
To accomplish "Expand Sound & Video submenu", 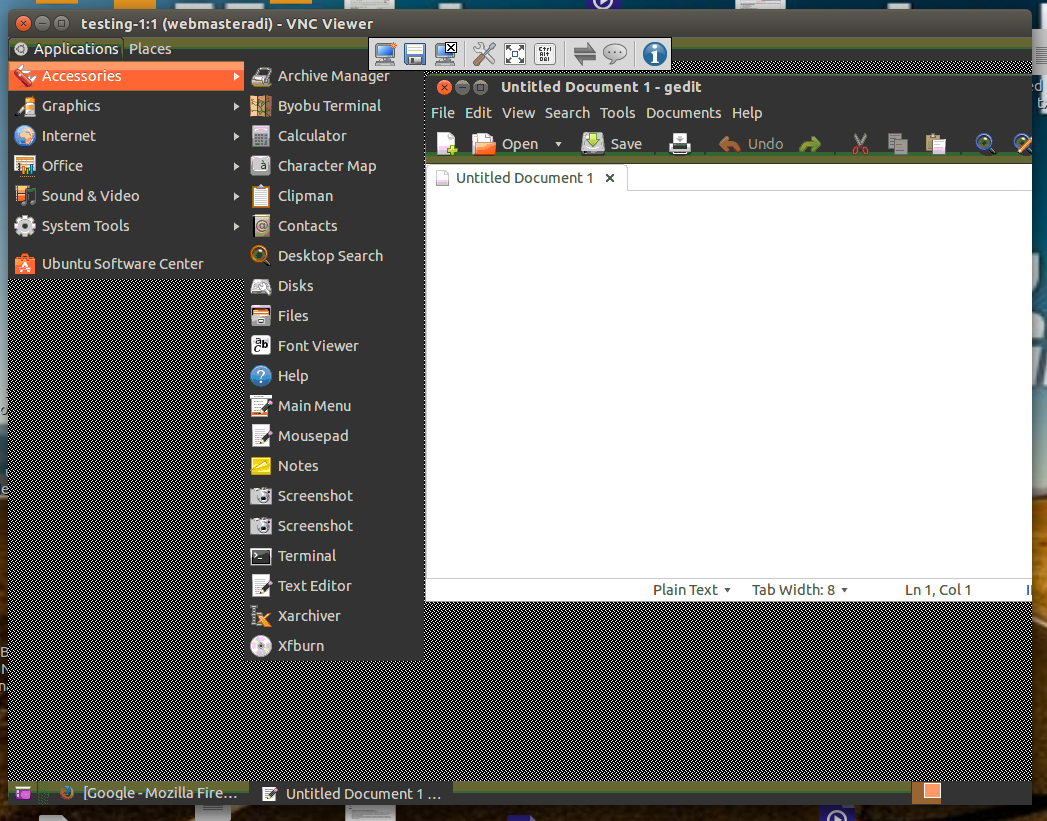I will pos(126,196).
